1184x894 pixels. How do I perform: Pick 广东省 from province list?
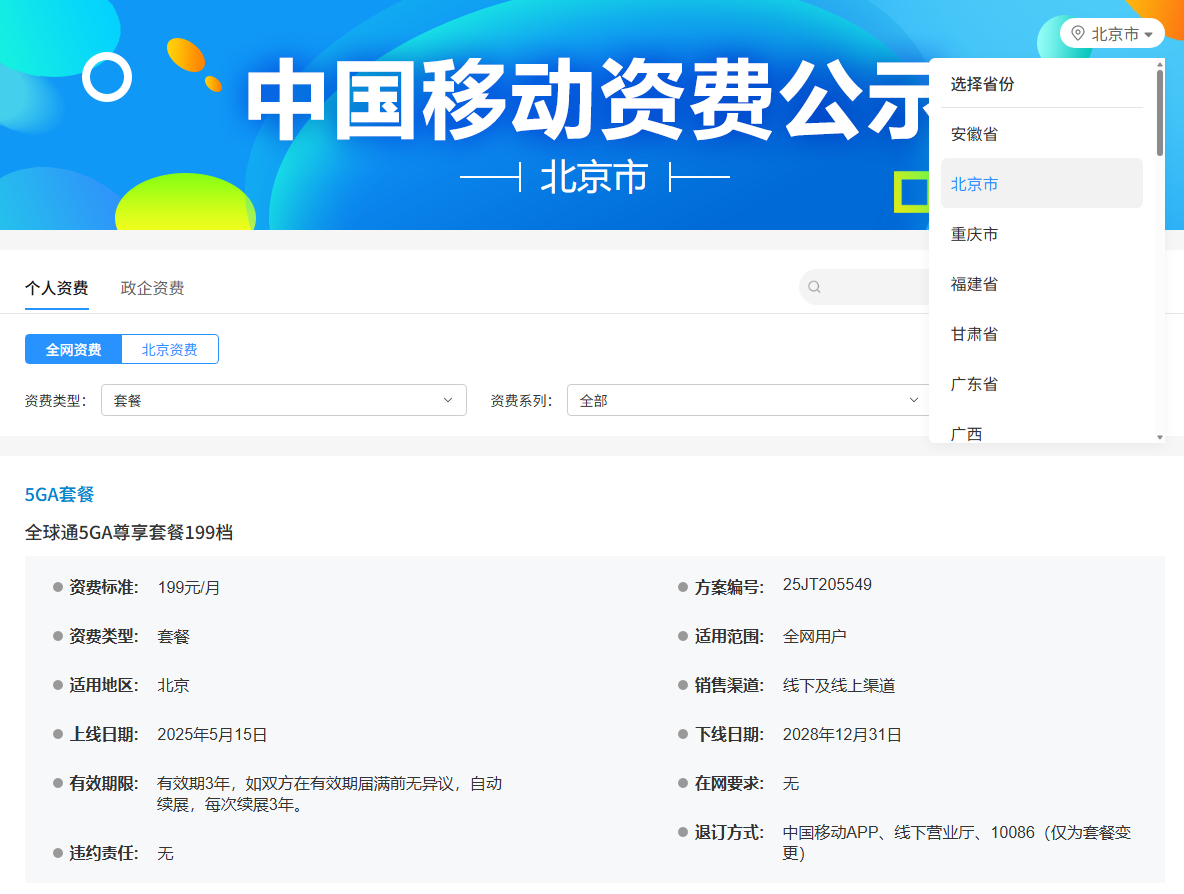pos(974,384)
